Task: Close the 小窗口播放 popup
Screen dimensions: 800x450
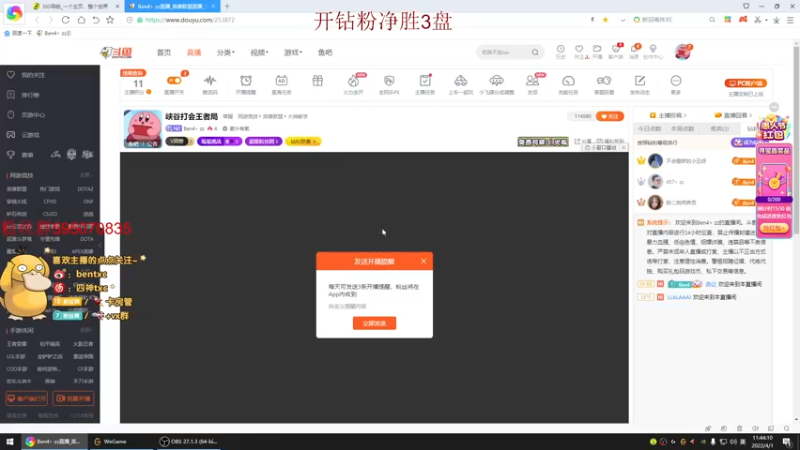Action: click(623, 147)
